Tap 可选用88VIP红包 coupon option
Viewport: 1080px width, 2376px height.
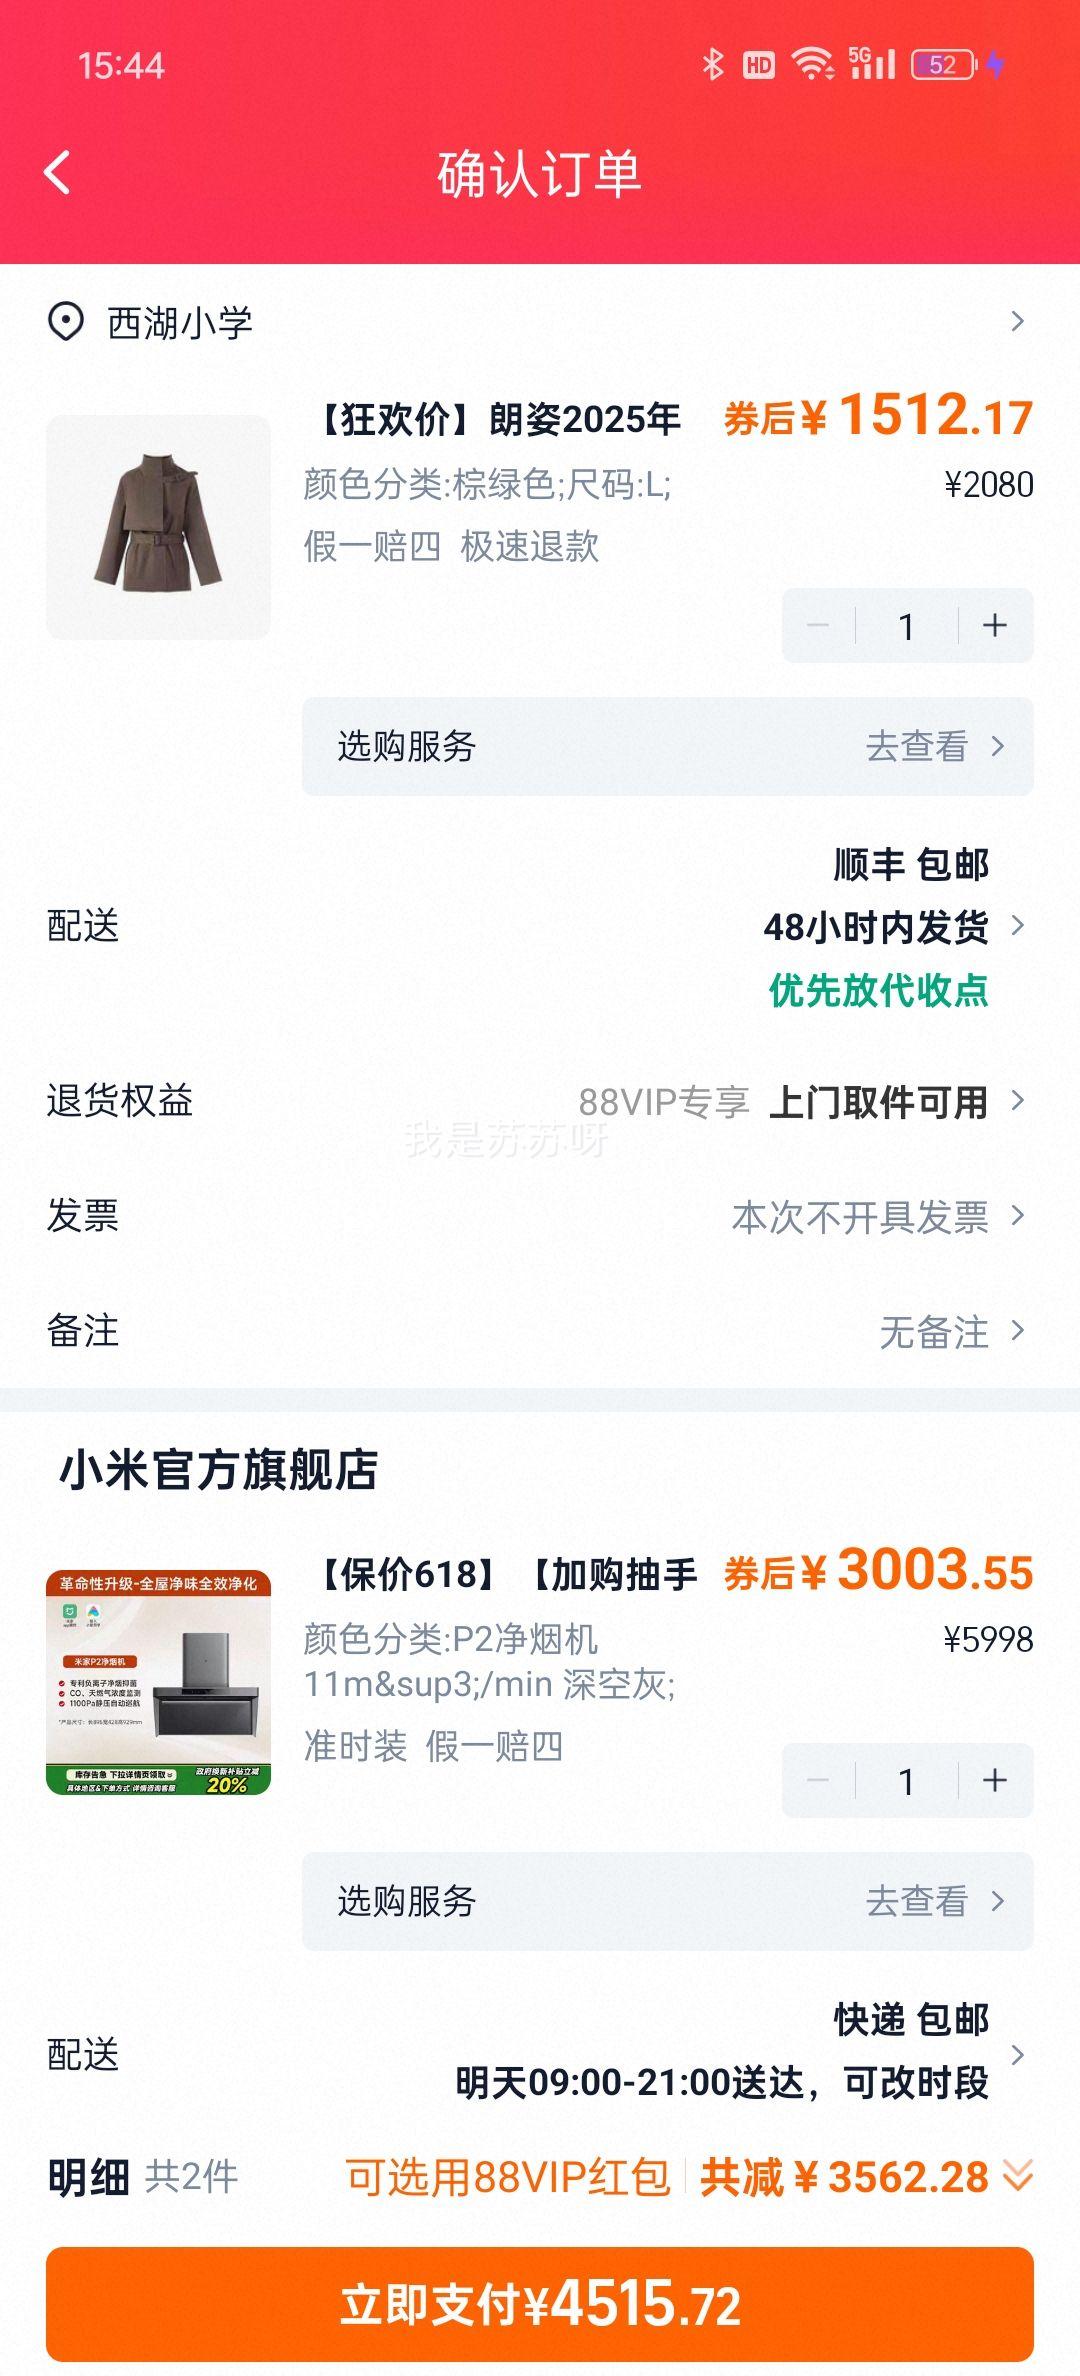(507, 2176)
